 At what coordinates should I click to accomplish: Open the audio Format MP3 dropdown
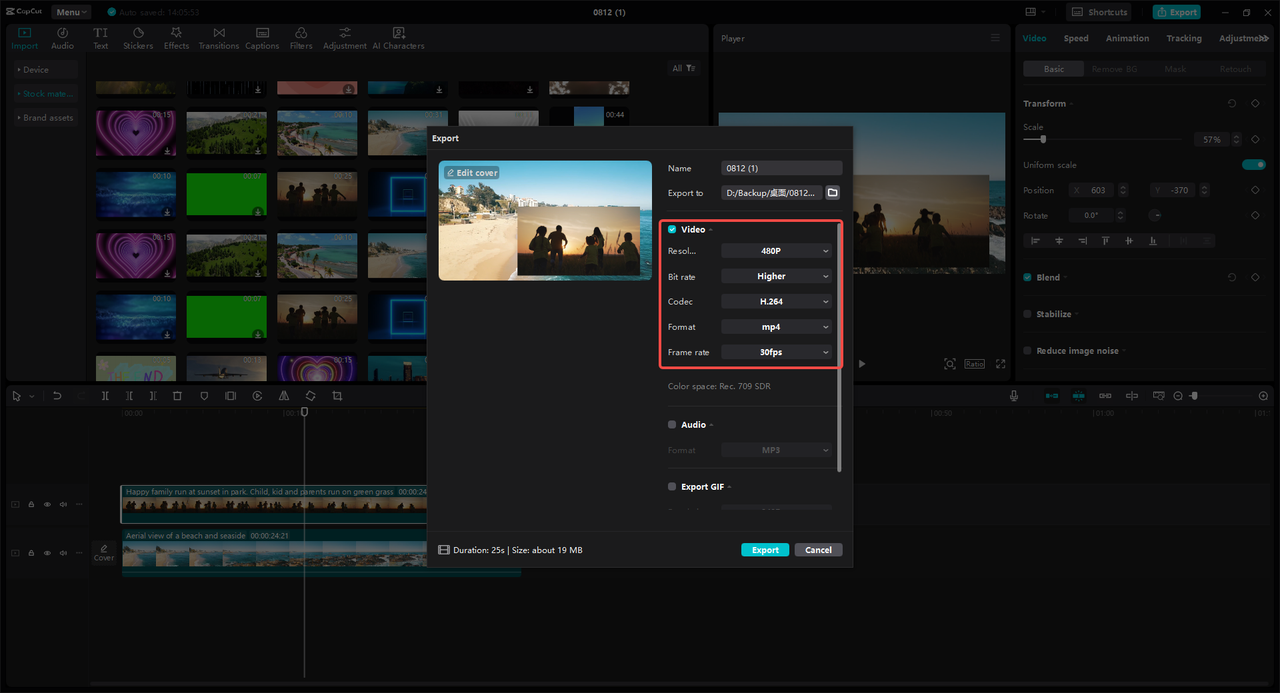[x=777, y=450]
